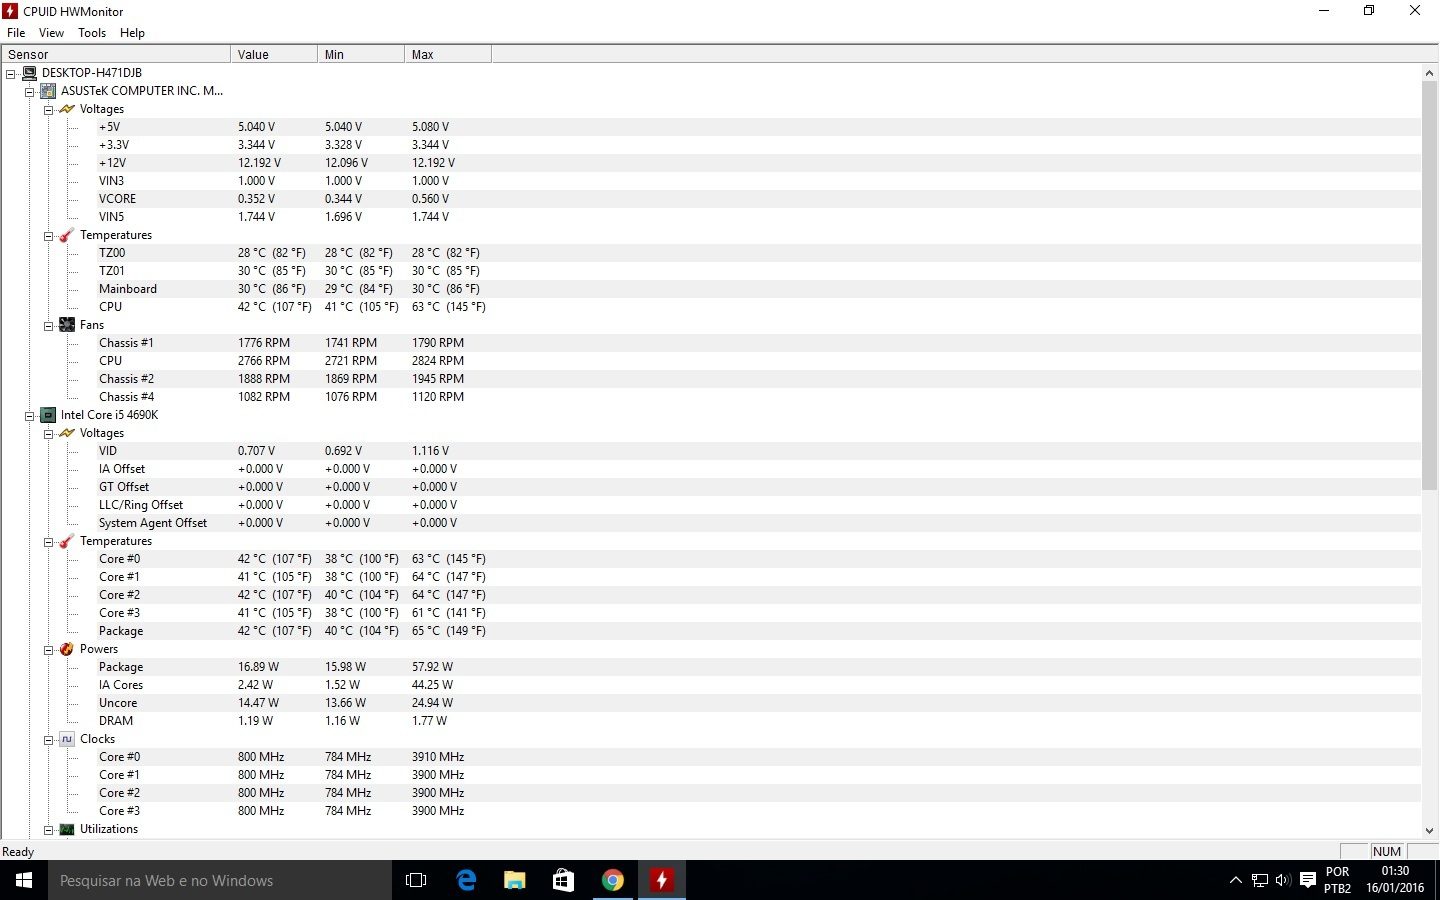Open Task View from the taskbar
This screenshot has height=900, width=1440.
[416, 880]
